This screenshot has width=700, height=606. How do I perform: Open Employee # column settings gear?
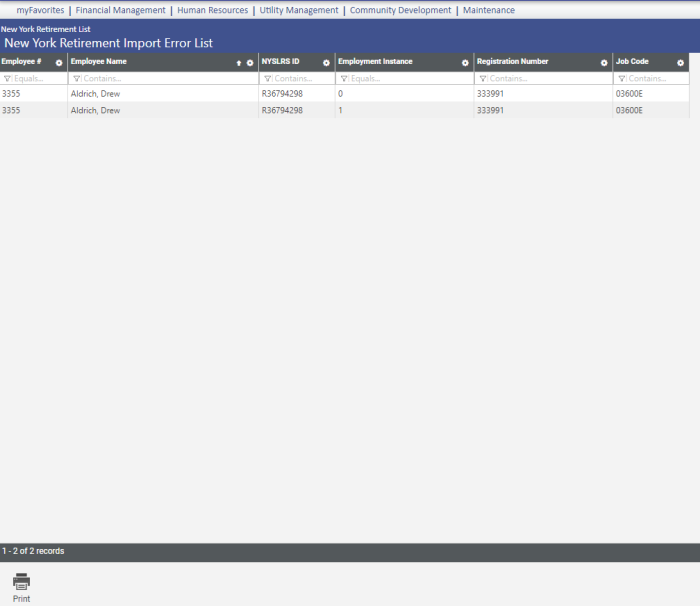tap(59, 62)
